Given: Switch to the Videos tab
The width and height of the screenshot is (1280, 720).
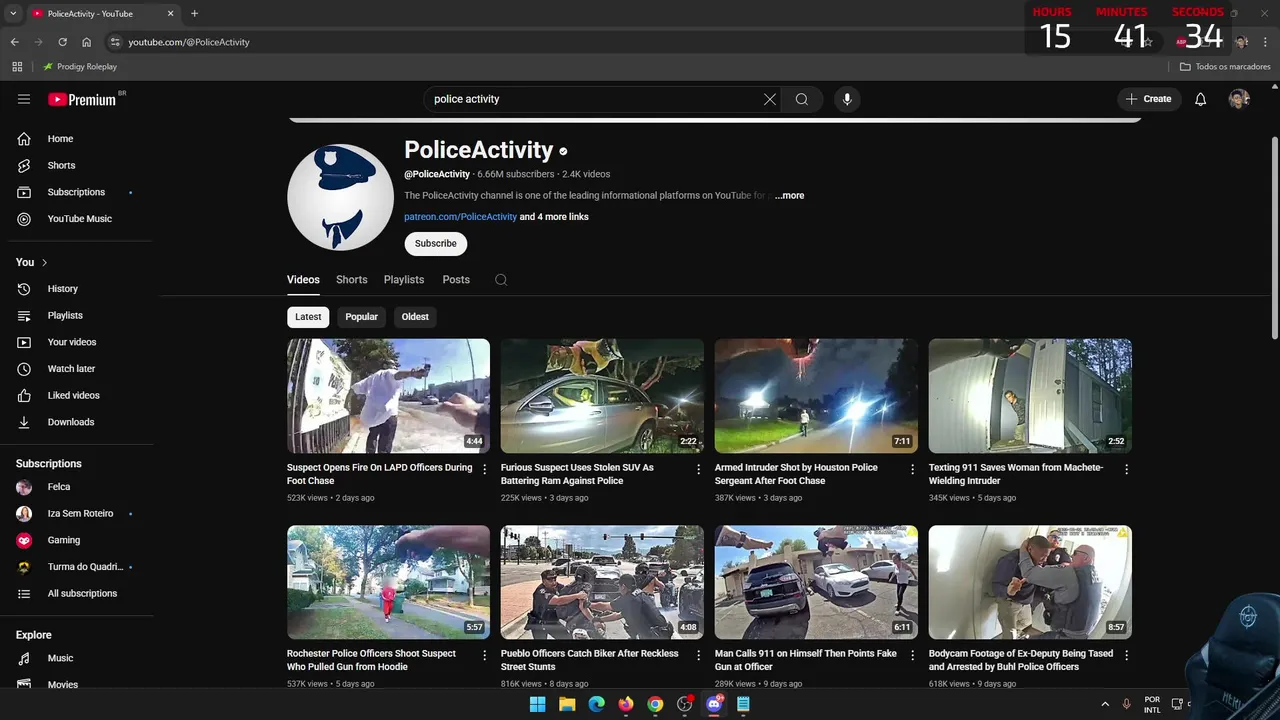Looking at the screenshot, I should click(303, 280).
